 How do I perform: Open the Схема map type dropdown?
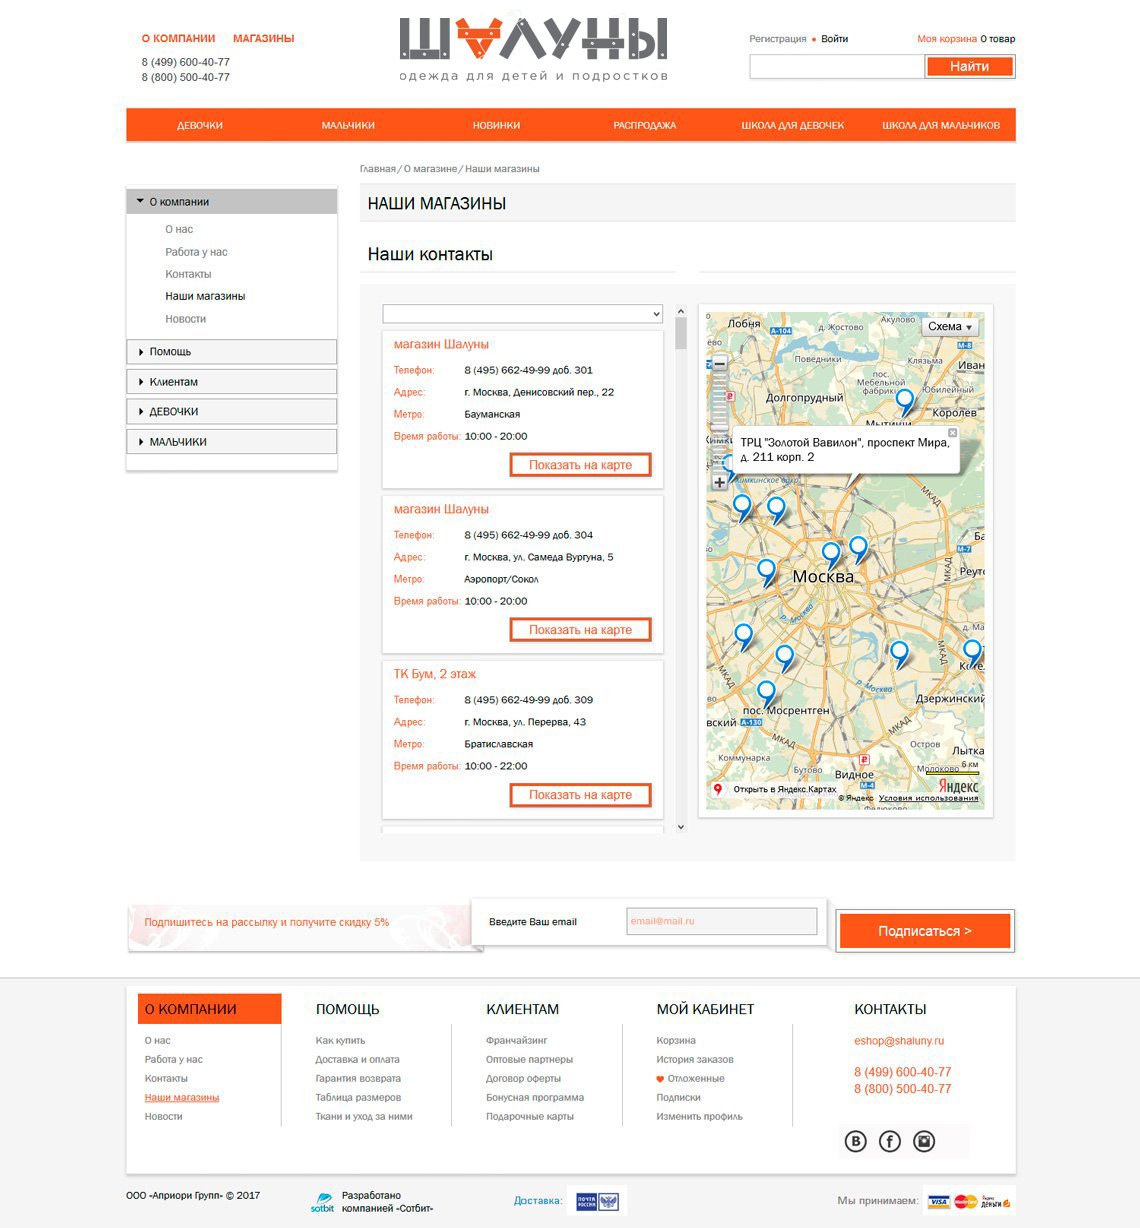tap(949, 327)
